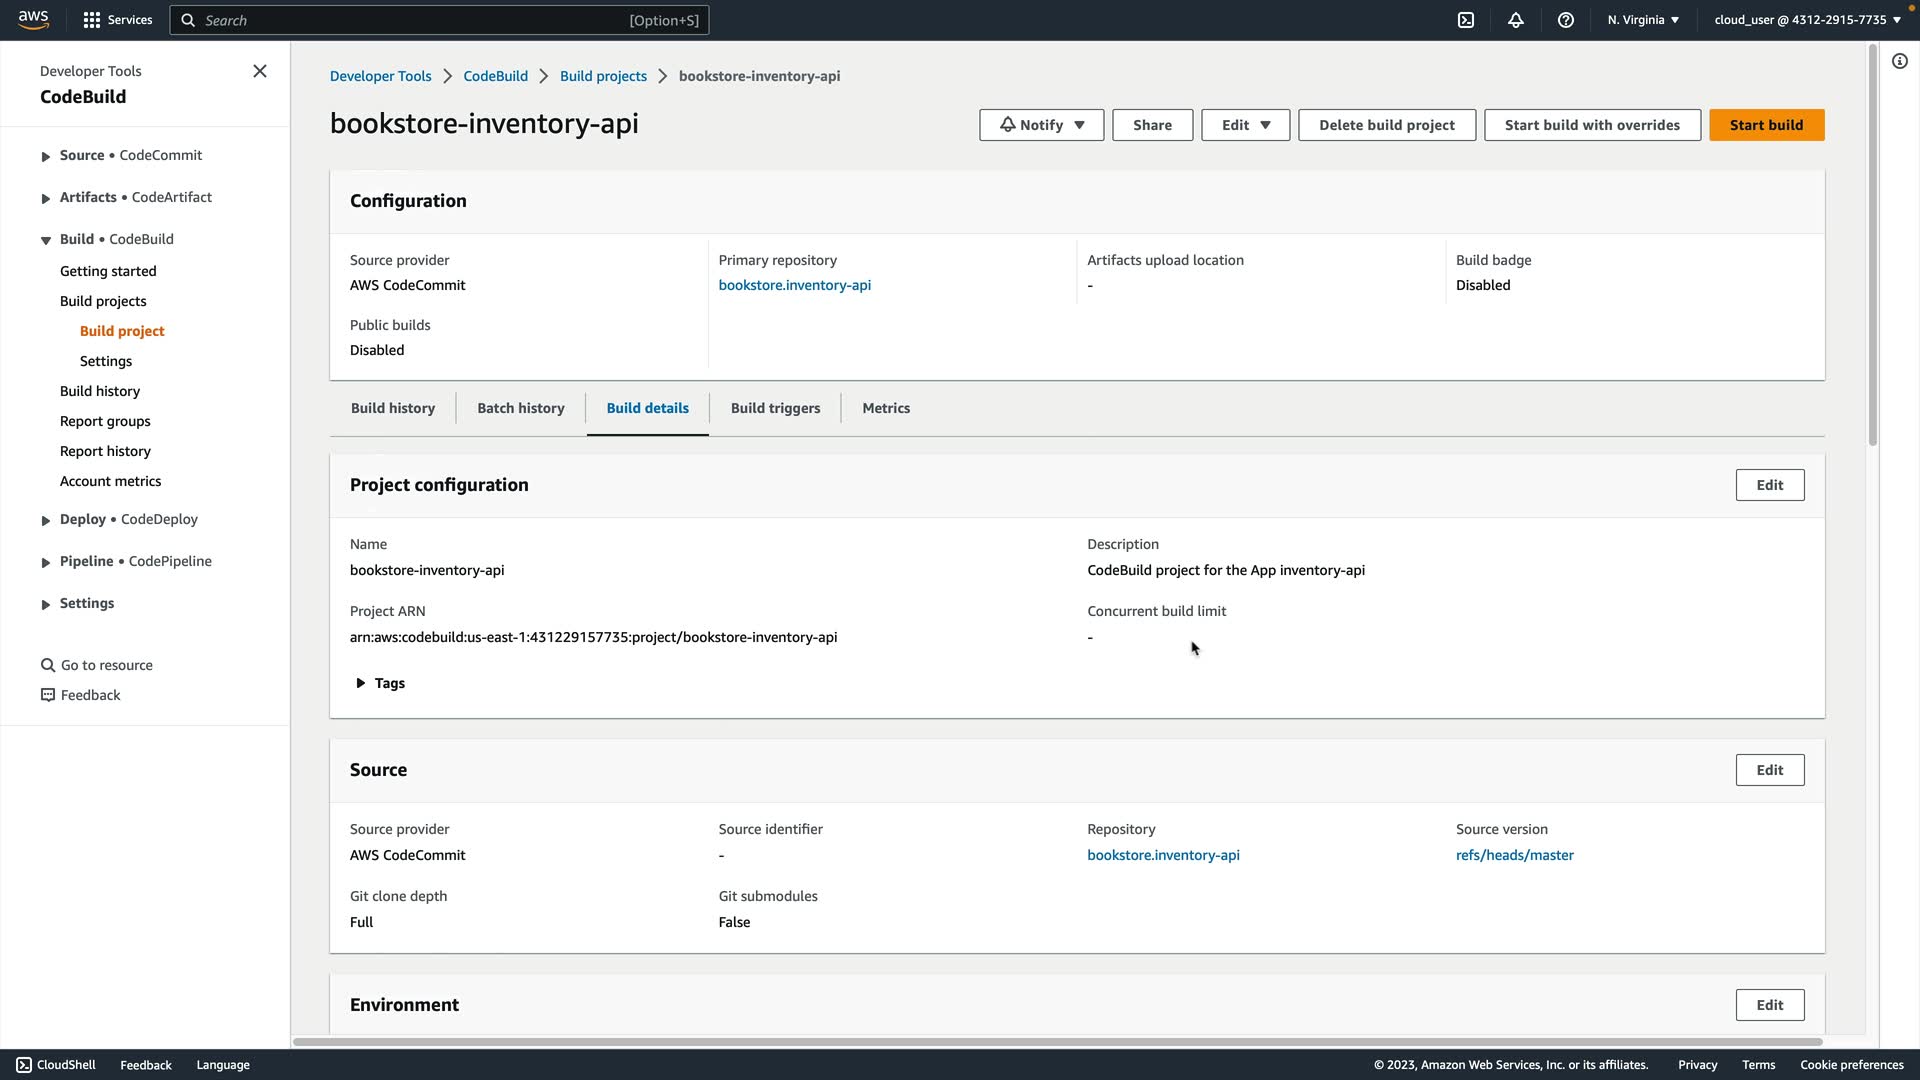1920x1080 pixels.
Task: Open the refs/heads/master source version link
Action: click(1514, 855)
